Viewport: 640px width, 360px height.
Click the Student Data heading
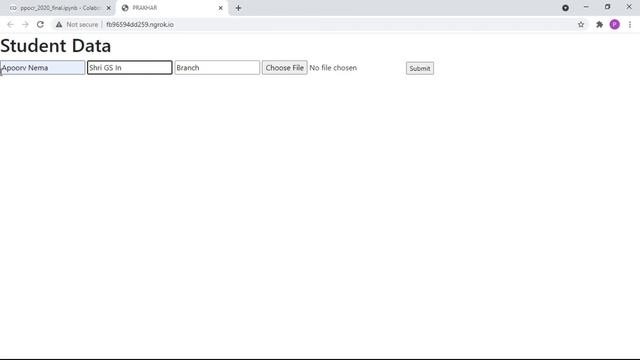pyautogui.click(x=56, y=46)
